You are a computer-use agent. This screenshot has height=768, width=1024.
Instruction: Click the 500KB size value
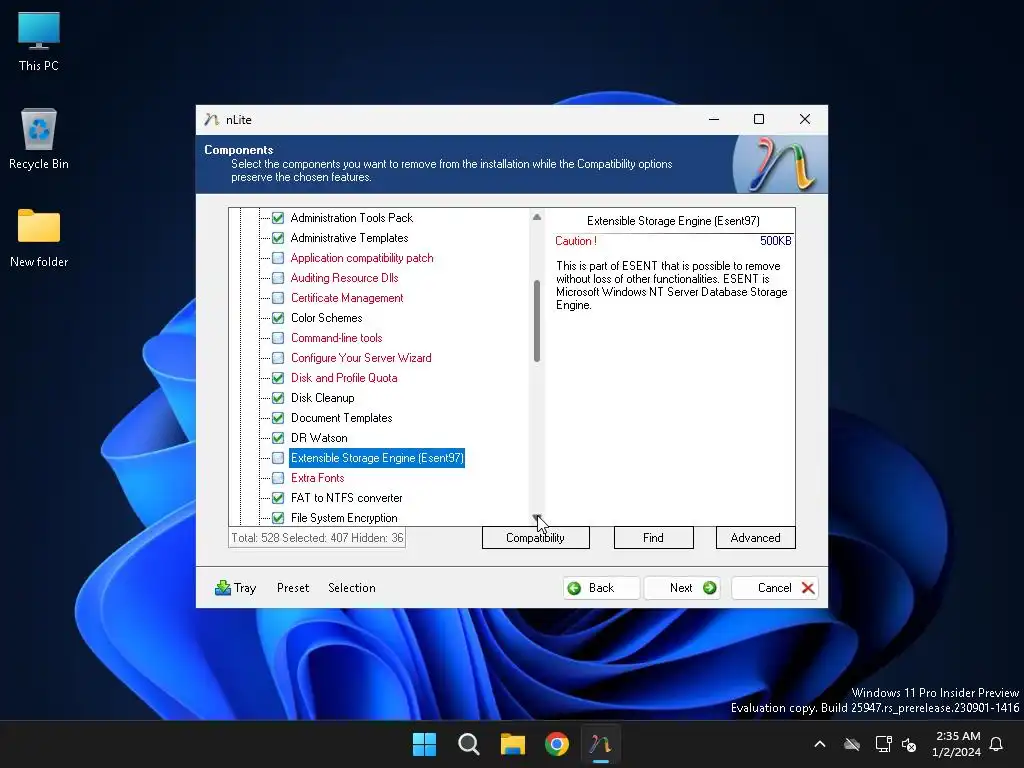click(x=775, y=241)
